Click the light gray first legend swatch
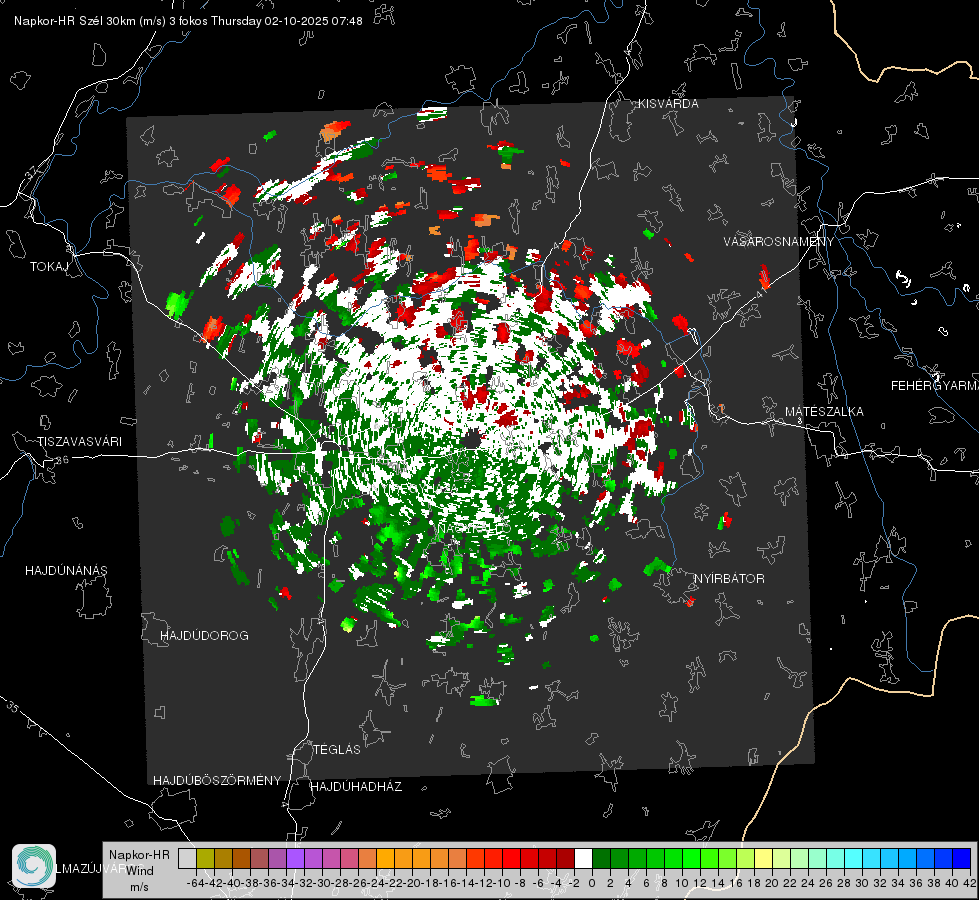The image size is (979, 900). pos(187,858)
